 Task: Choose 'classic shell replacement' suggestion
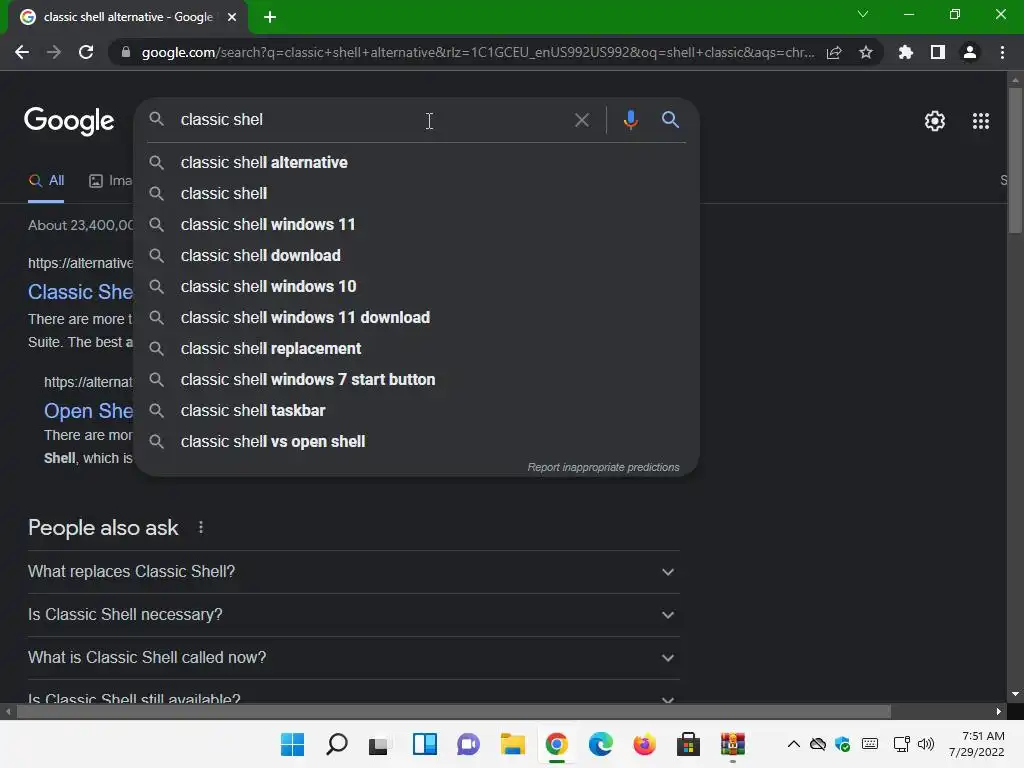pos(417,349)
